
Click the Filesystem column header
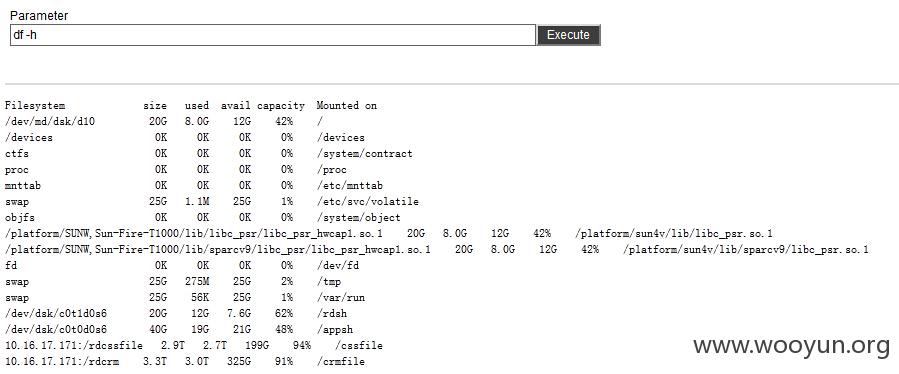click(35, 106)
